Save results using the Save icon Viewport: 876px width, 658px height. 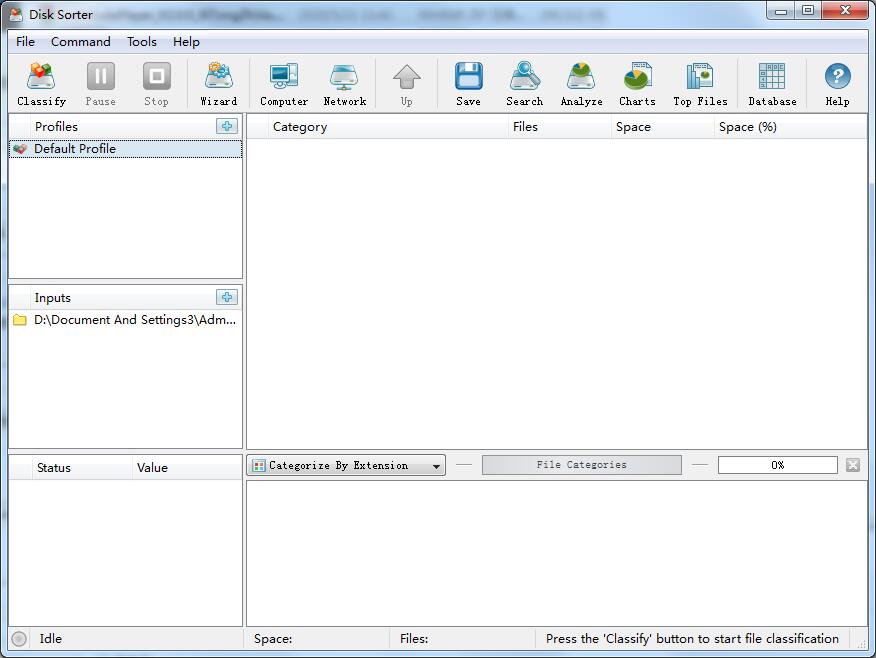[468, 84]
